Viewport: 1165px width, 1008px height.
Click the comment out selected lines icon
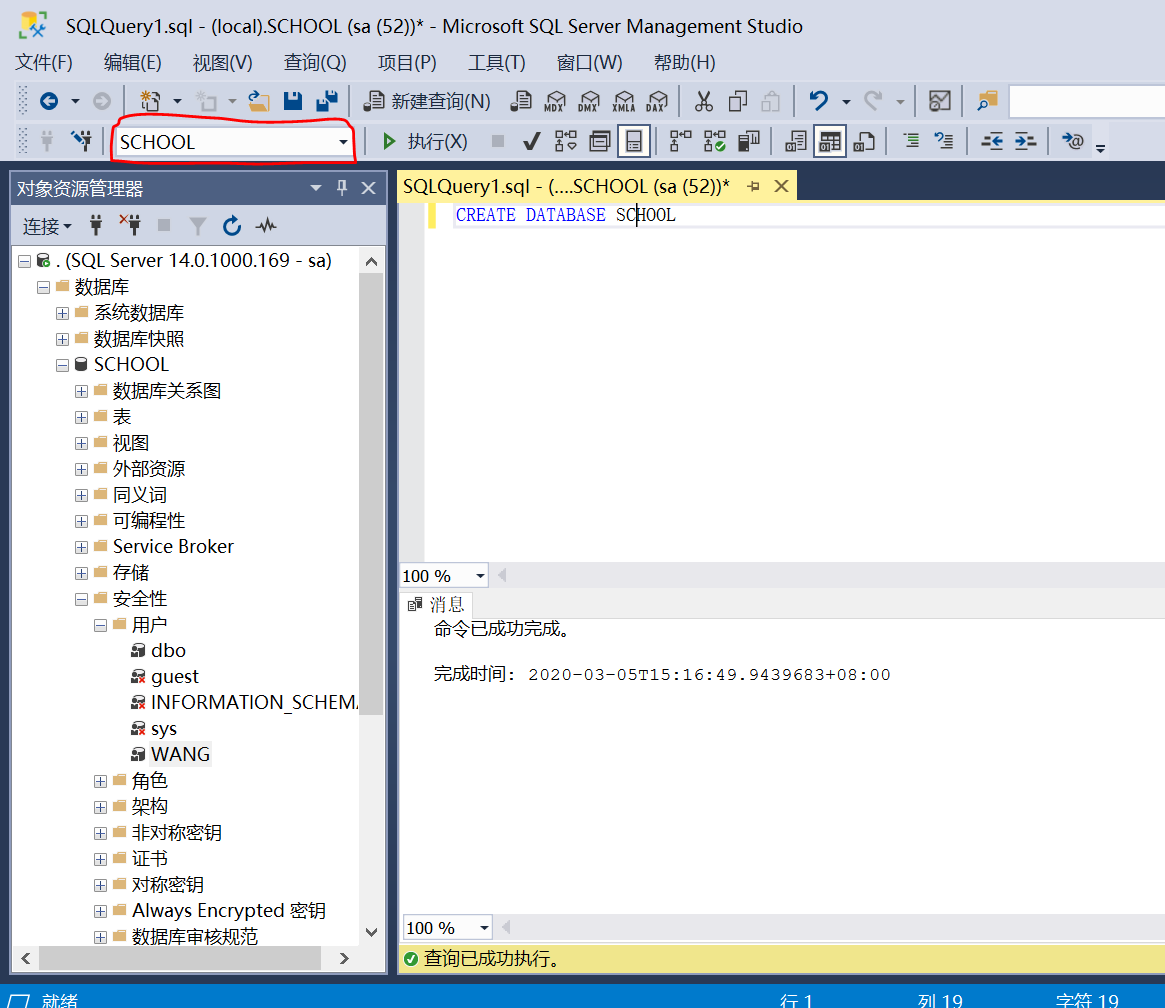pos(910,140)
